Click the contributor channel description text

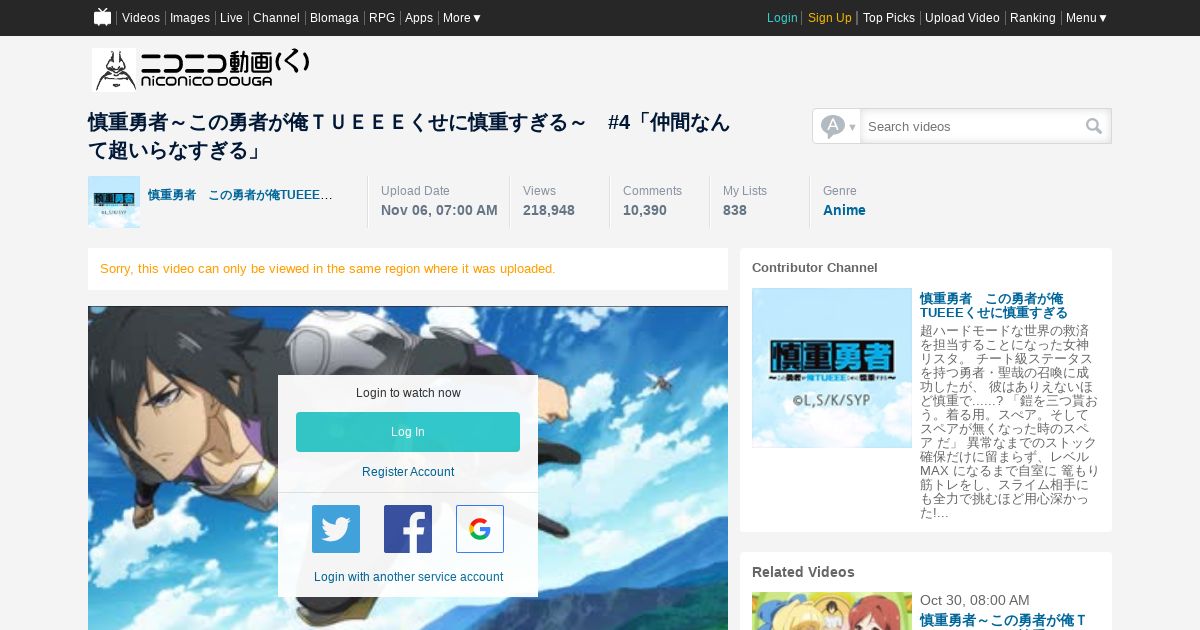click(1009, 422)
